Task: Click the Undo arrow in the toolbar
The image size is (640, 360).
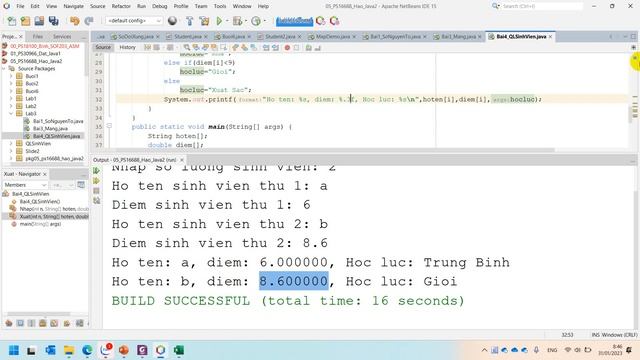Action: pos(74,21)
